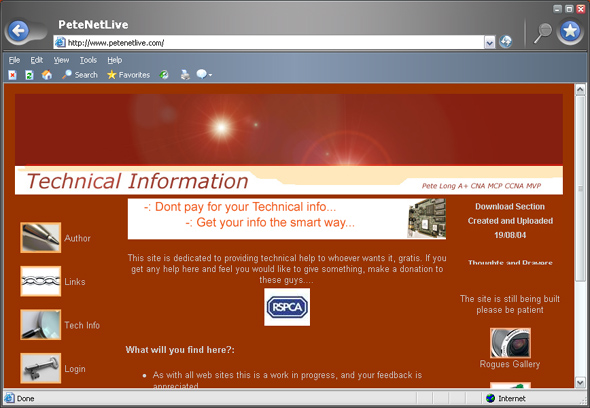Stop page loading with red X icon
This screenshot has height=408, width=590.
[12, 75]
